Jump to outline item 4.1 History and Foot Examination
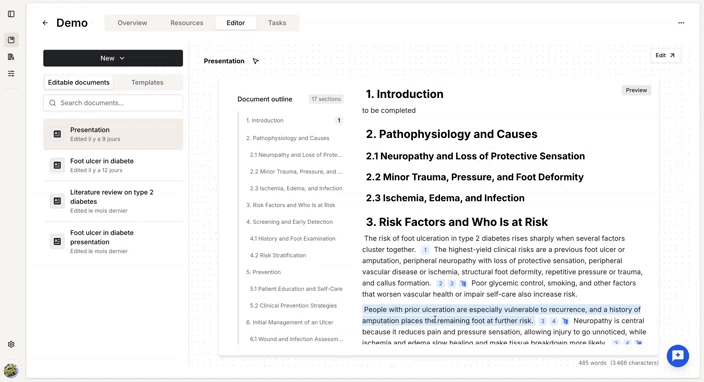The image size is (704, 382). (293, 239)
